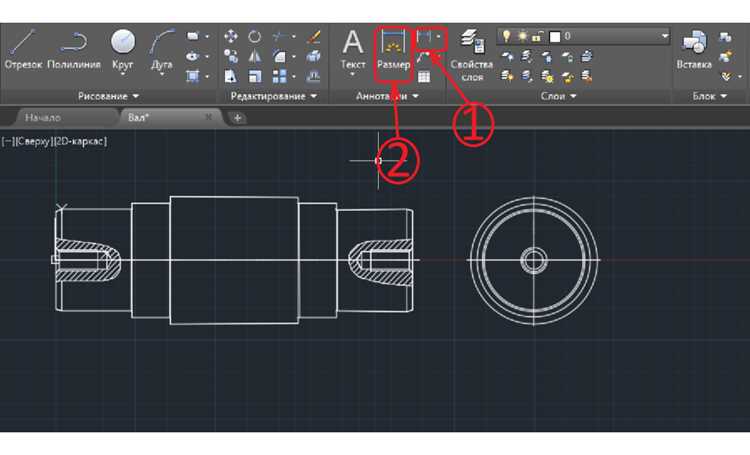Click the create block icon
750x455 pixels.
726,36
